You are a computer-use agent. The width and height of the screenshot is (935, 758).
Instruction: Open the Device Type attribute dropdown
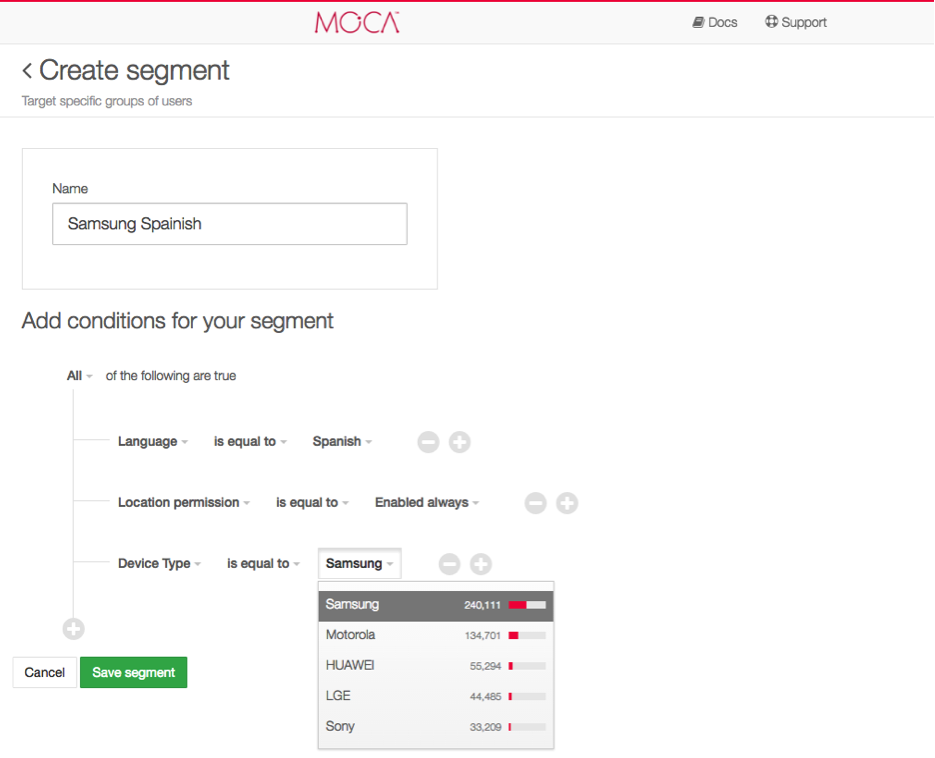click(159, 563)
